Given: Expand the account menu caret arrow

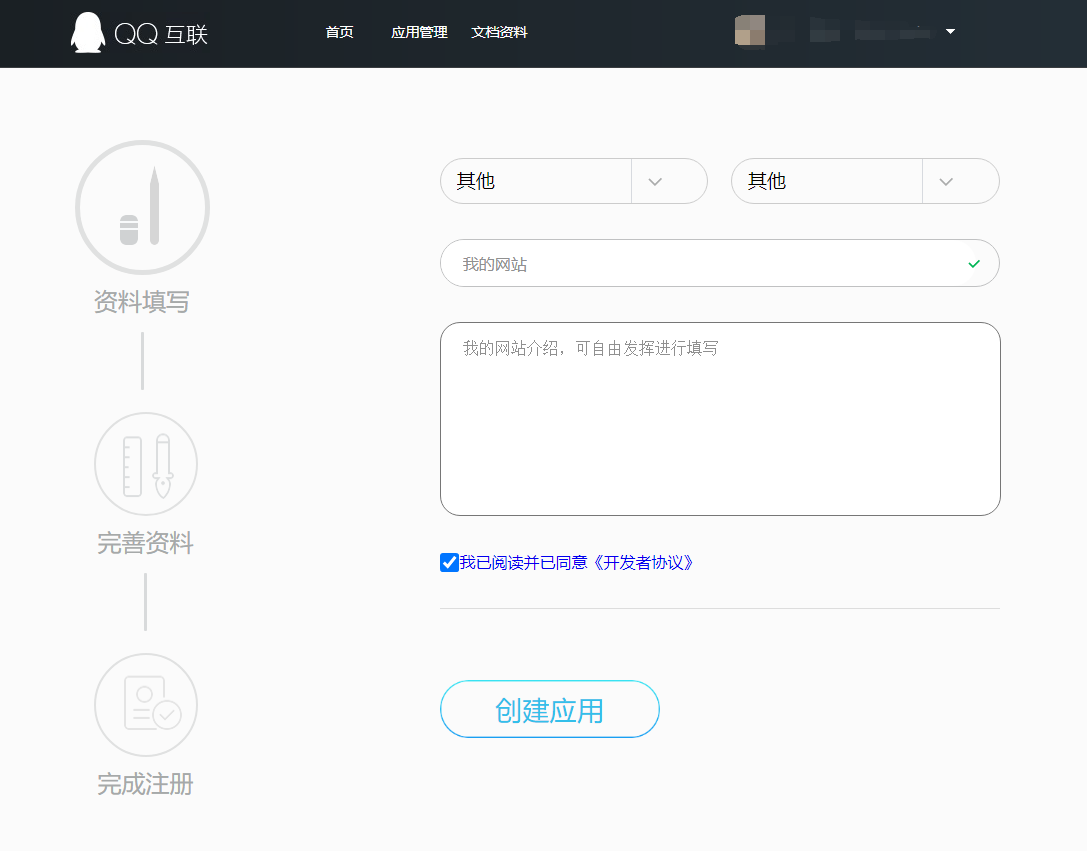Looking at the screenshot, I should tap(950, 32).
